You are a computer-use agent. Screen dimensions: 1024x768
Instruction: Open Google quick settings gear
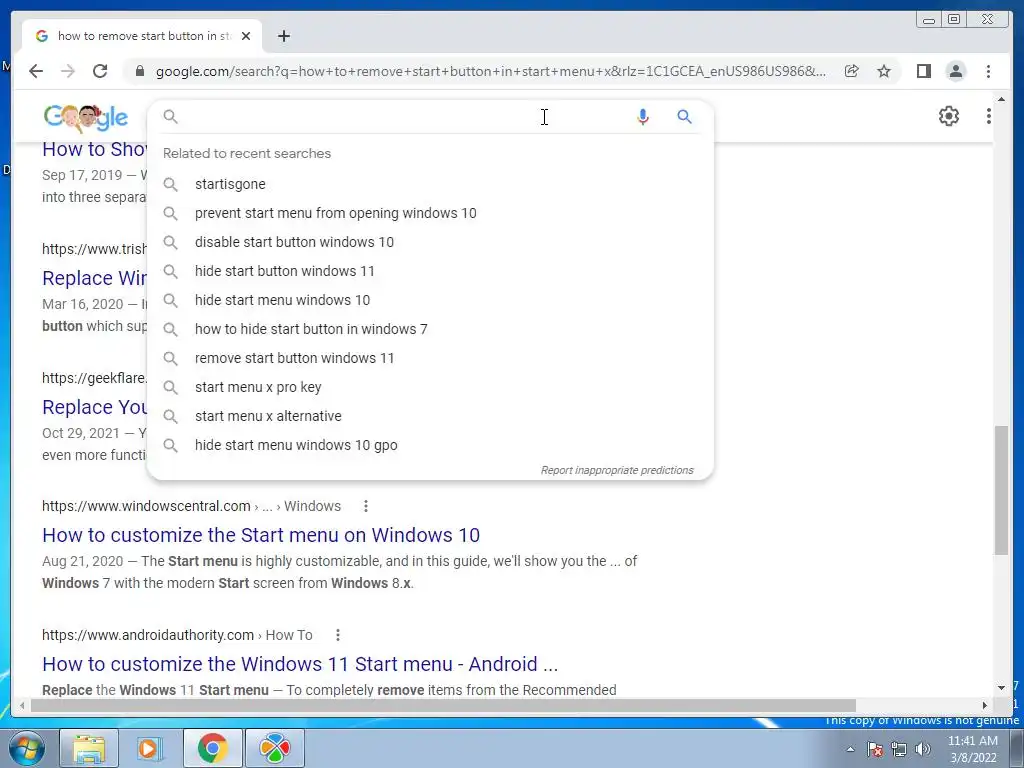[948, 116]
